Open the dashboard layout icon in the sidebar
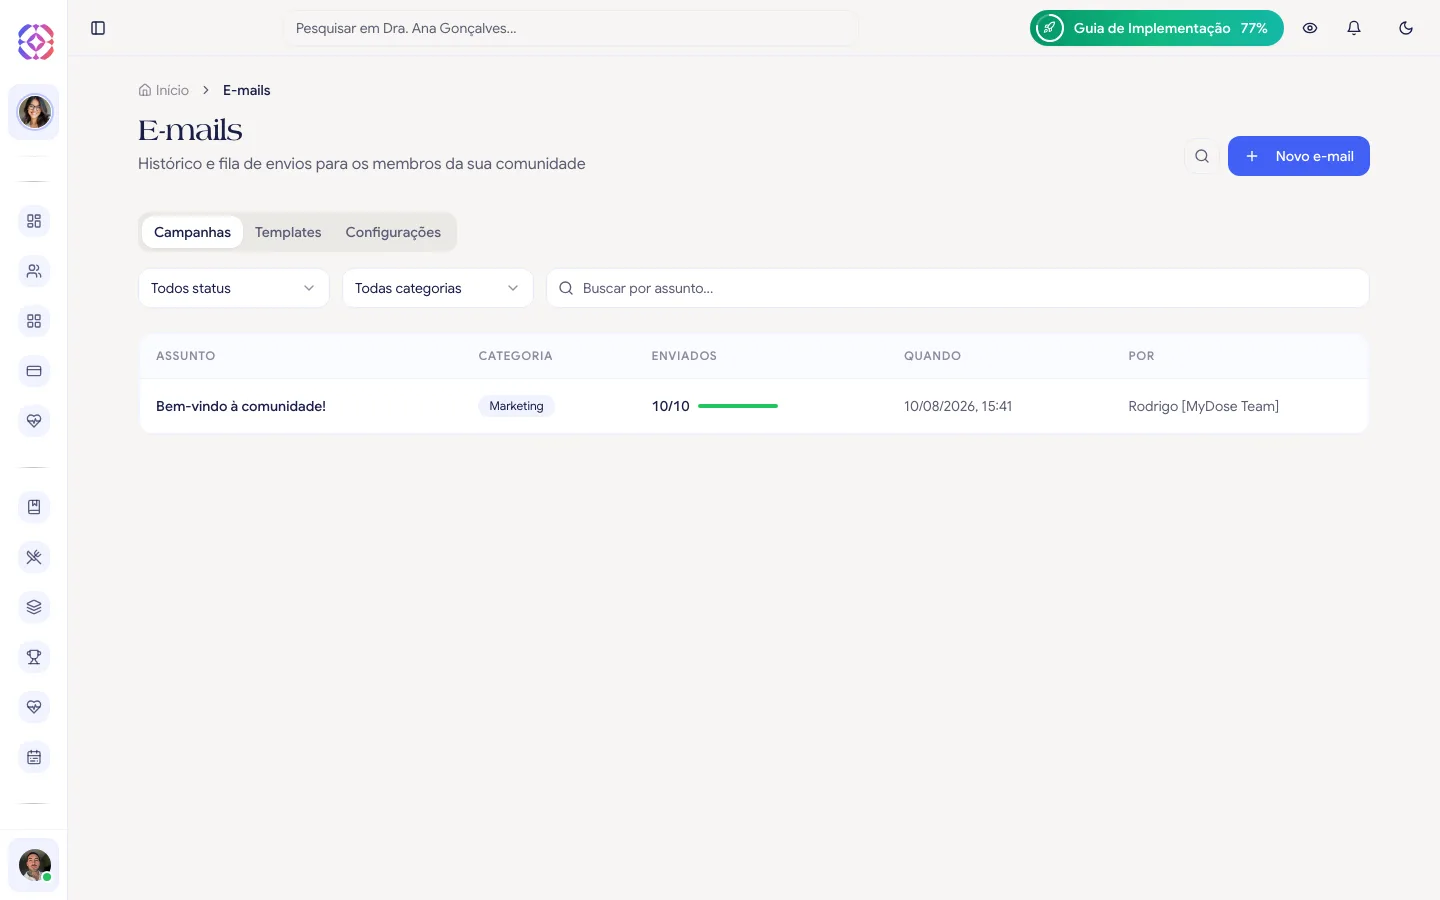This screenshot has height=900, width=1440. 34,221
